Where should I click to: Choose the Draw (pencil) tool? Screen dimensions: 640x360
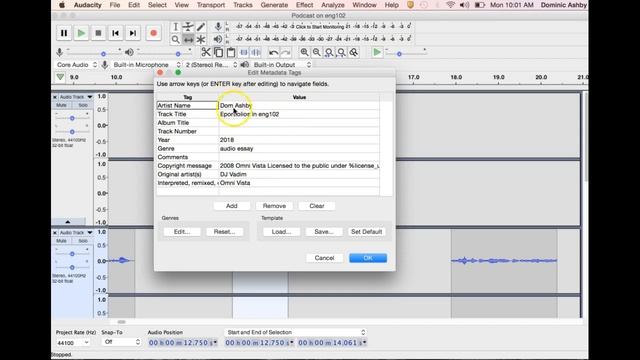pos(200,27)
